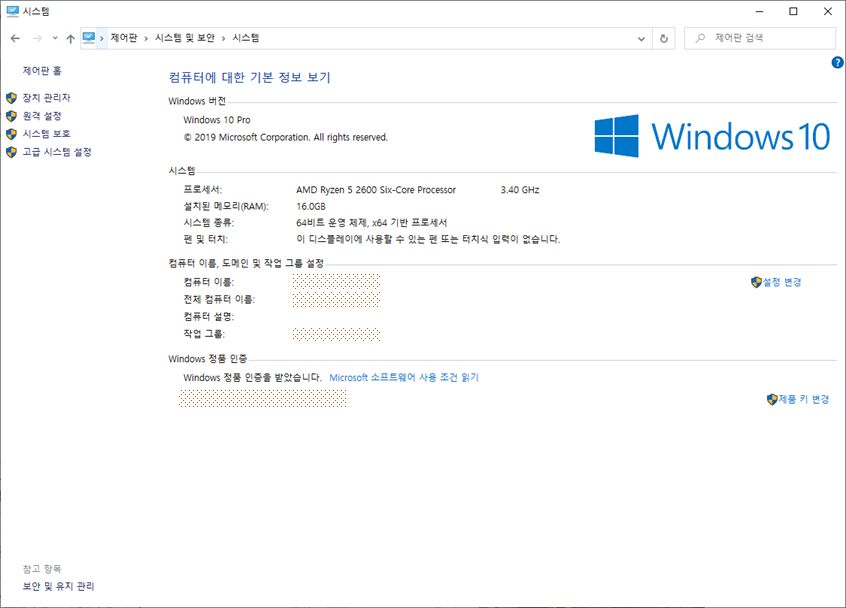846x608 pixels.
Task: Click the Windows 정품 인증을 받았습니다 text
Action: (252, 378)
